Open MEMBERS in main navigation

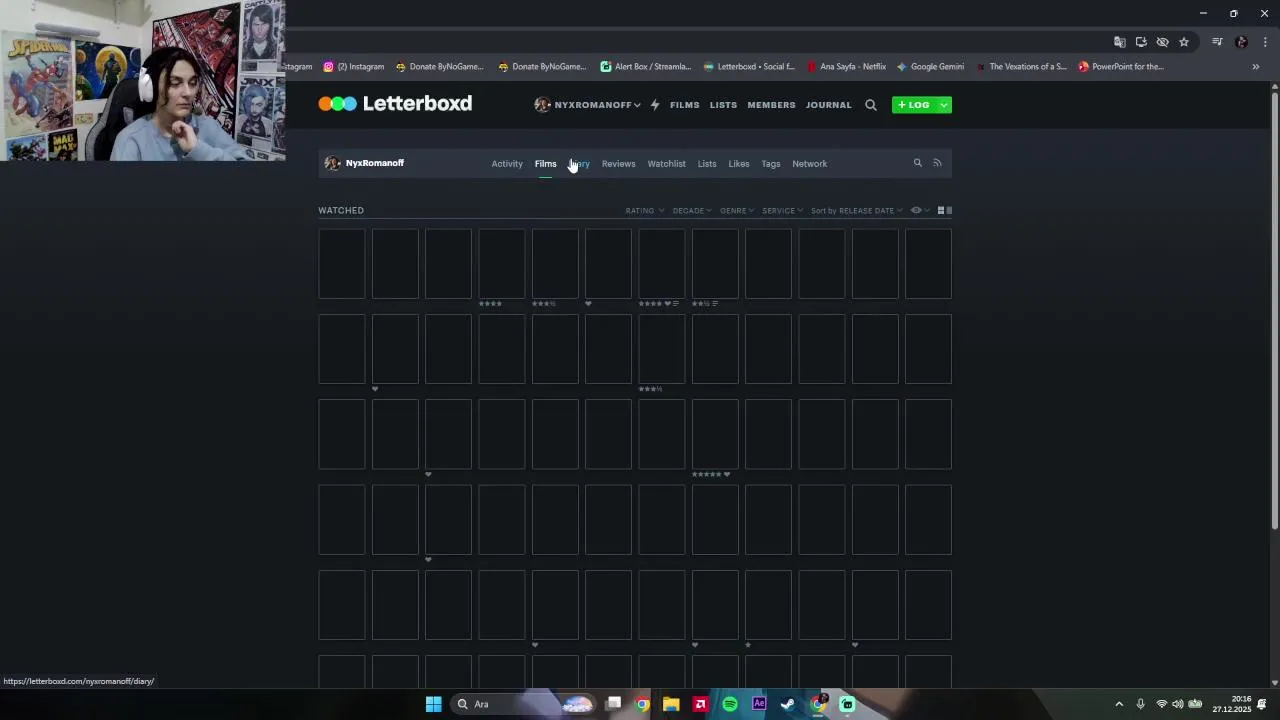pyautogui.click(x=771, y=105)
